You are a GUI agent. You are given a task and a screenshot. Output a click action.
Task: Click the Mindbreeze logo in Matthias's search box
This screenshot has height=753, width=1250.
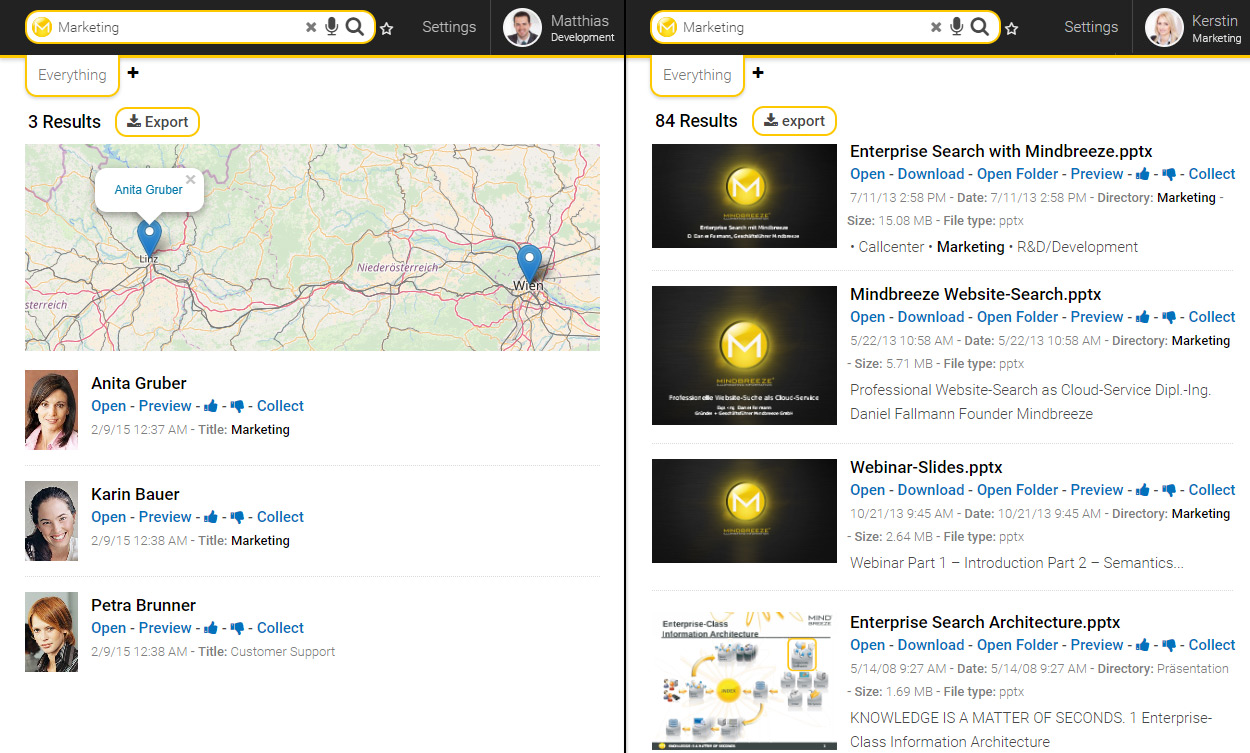pos(42,27)
